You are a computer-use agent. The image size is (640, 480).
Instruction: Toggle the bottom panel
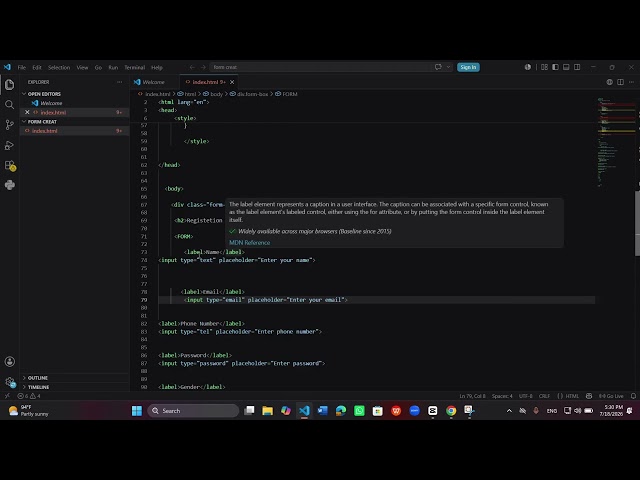pyautogui.click(x=566, y=67)
